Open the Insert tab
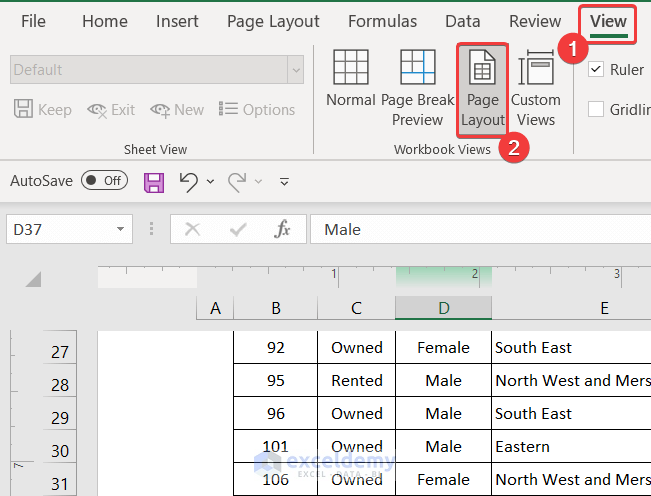The image size is (651, 496). pos(177,21)
